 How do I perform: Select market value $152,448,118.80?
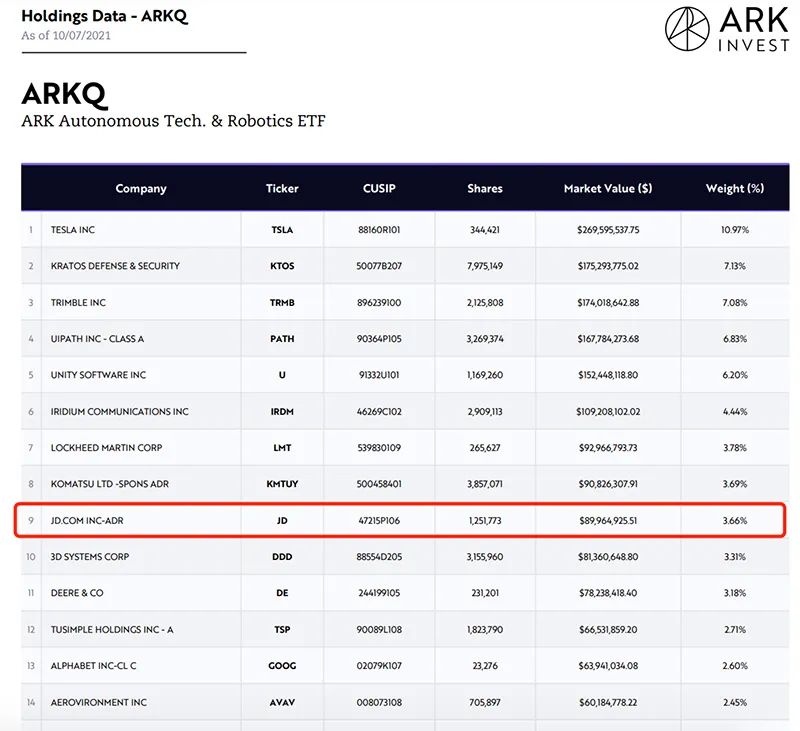point(608,375)
